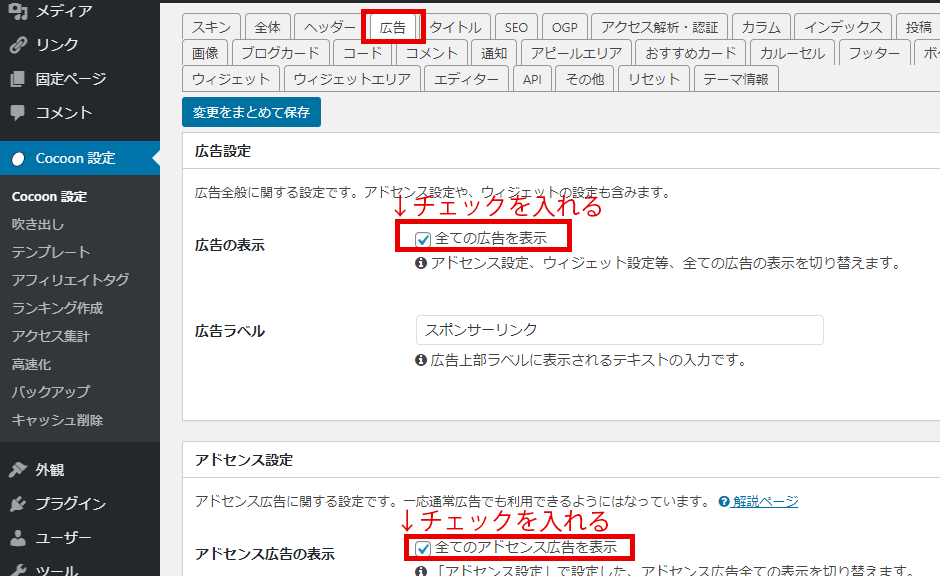This screenshot has width=940, height=576.
Task: Open the API tab
Action: point(532,79)
